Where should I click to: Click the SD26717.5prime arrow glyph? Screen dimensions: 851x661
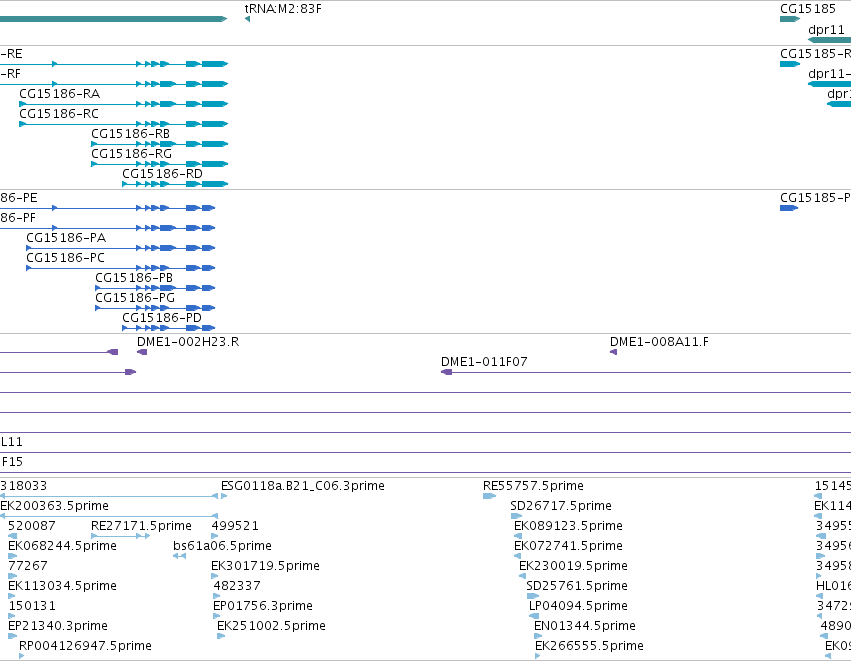coord(517,516)
